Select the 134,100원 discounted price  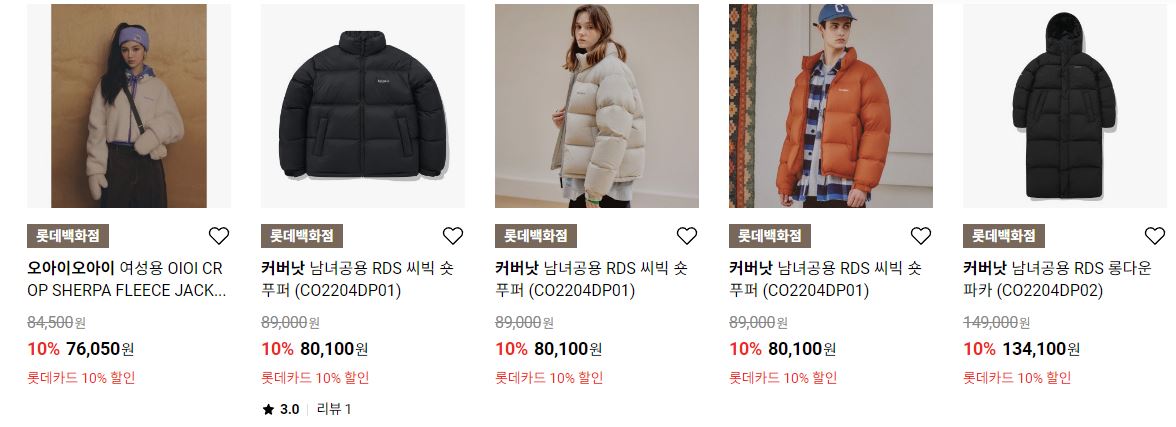(1040, 349)
